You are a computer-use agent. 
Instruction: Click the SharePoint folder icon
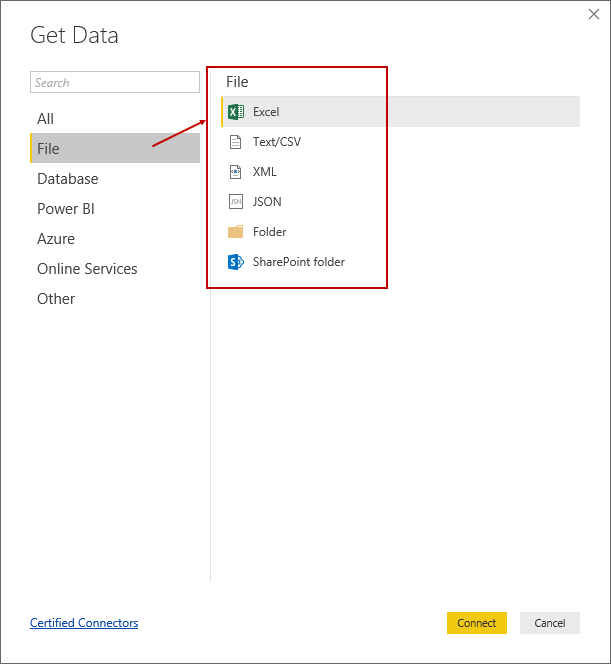pos(236,262)
